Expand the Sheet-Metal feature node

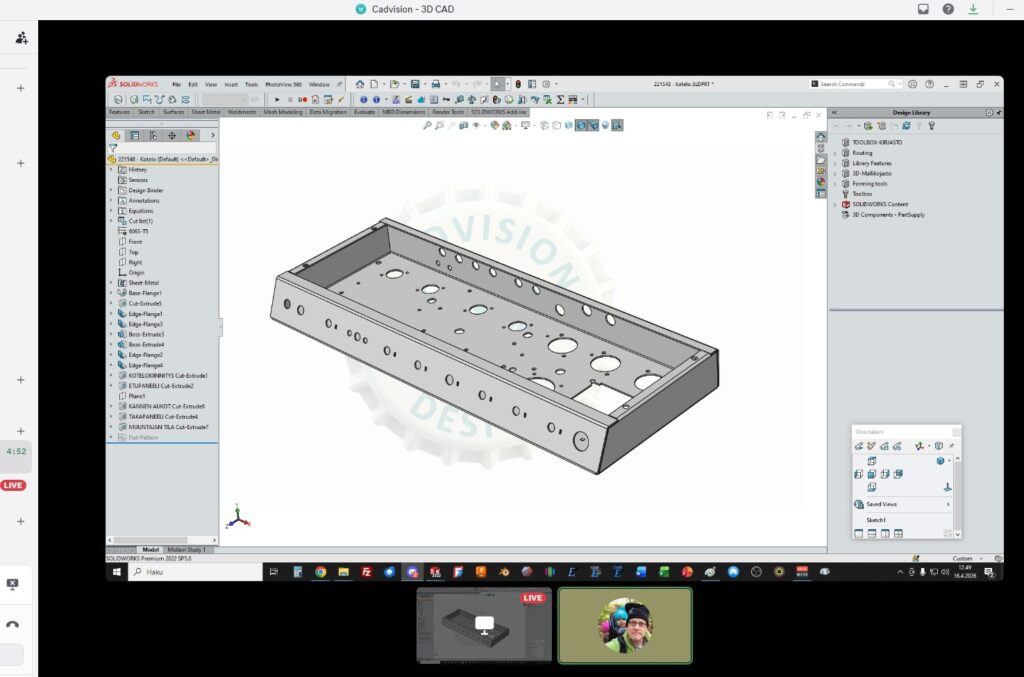click(111, 283)
